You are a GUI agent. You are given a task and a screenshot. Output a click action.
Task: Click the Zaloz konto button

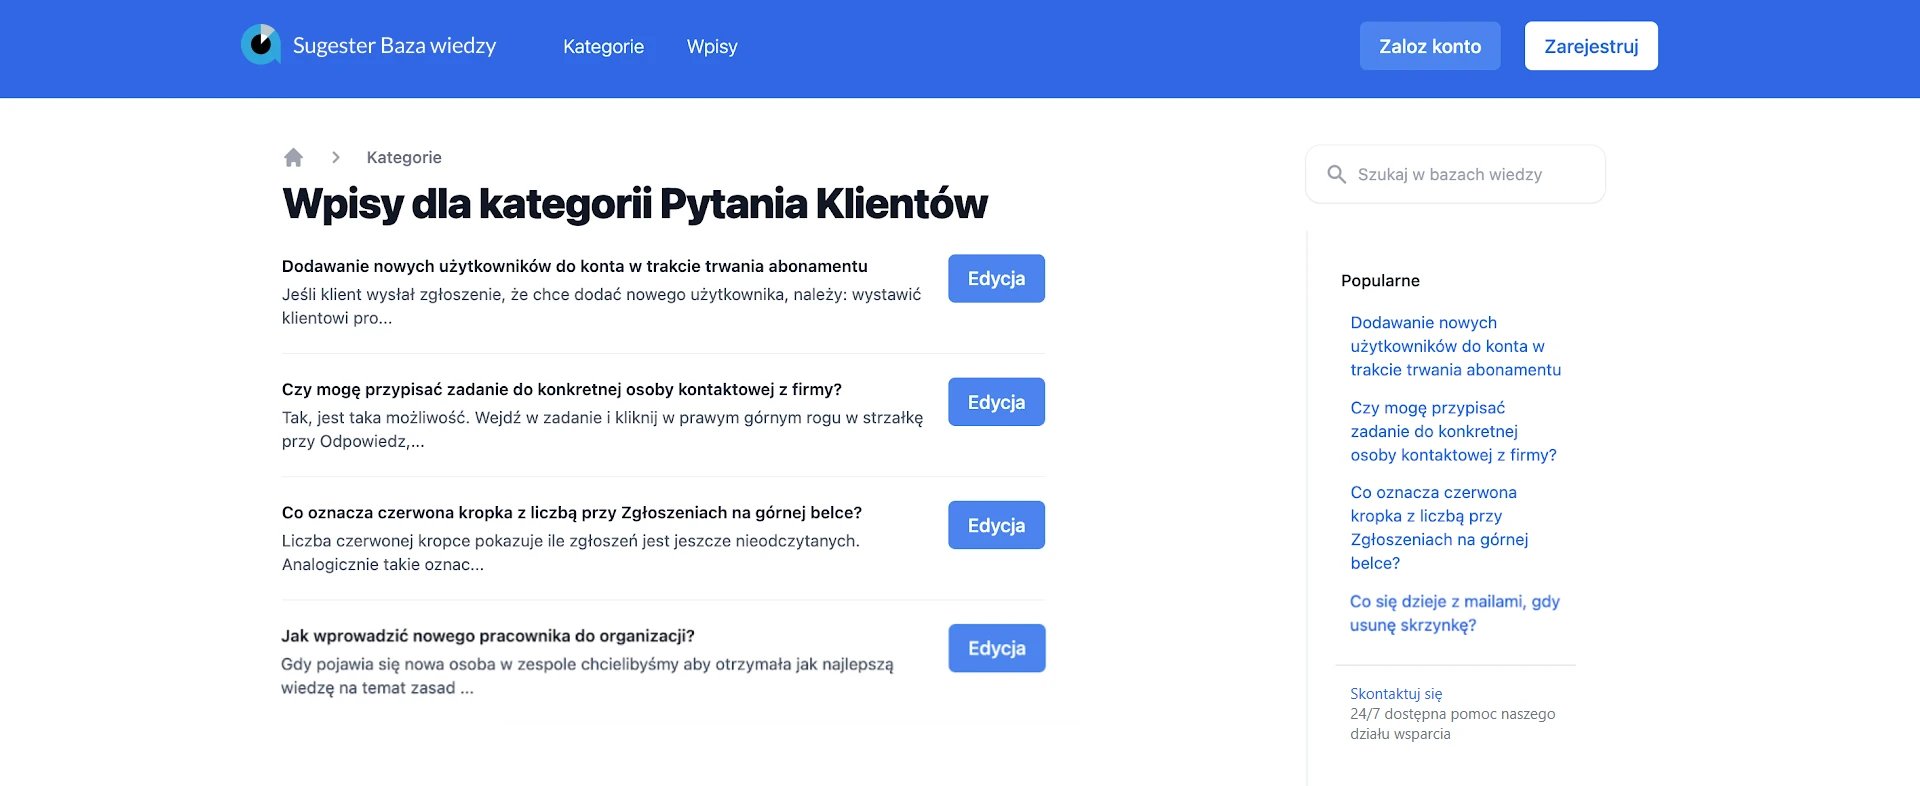[x=1430, y=46]
